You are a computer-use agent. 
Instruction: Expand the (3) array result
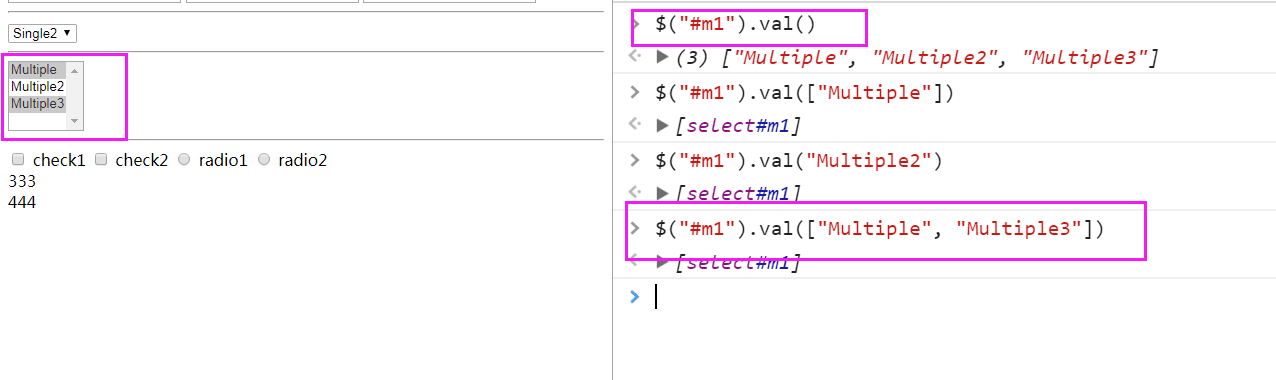[662, 58]
